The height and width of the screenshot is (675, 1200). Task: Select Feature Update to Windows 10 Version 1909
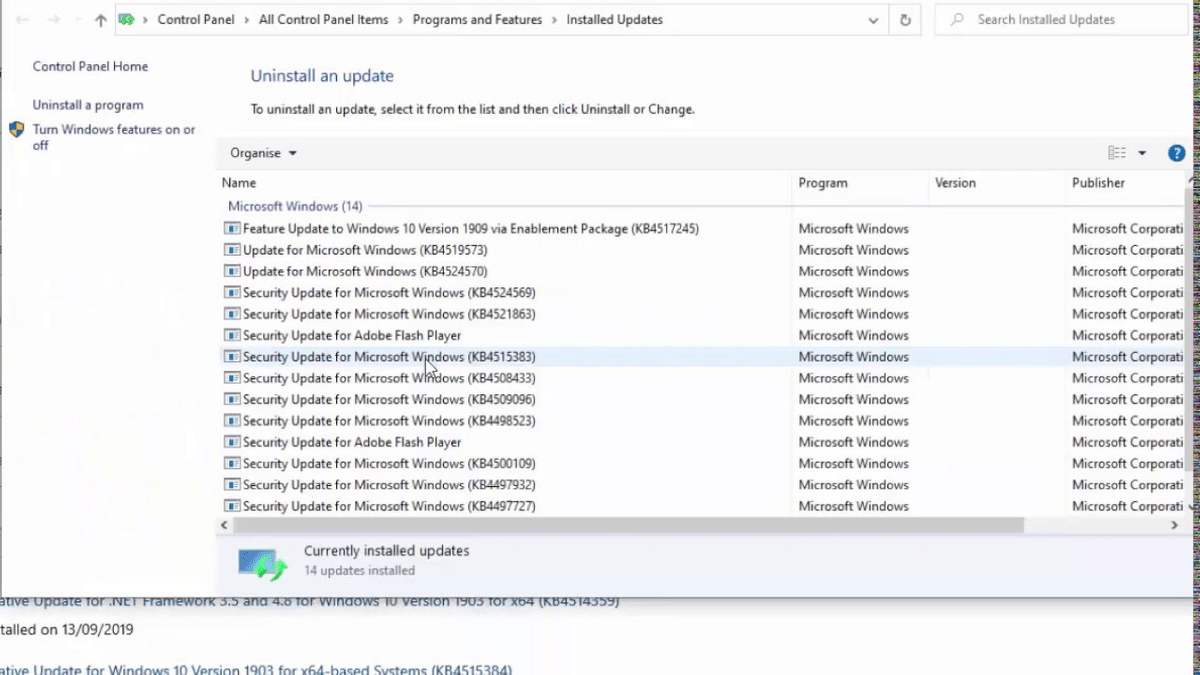(x=470, y=229)
